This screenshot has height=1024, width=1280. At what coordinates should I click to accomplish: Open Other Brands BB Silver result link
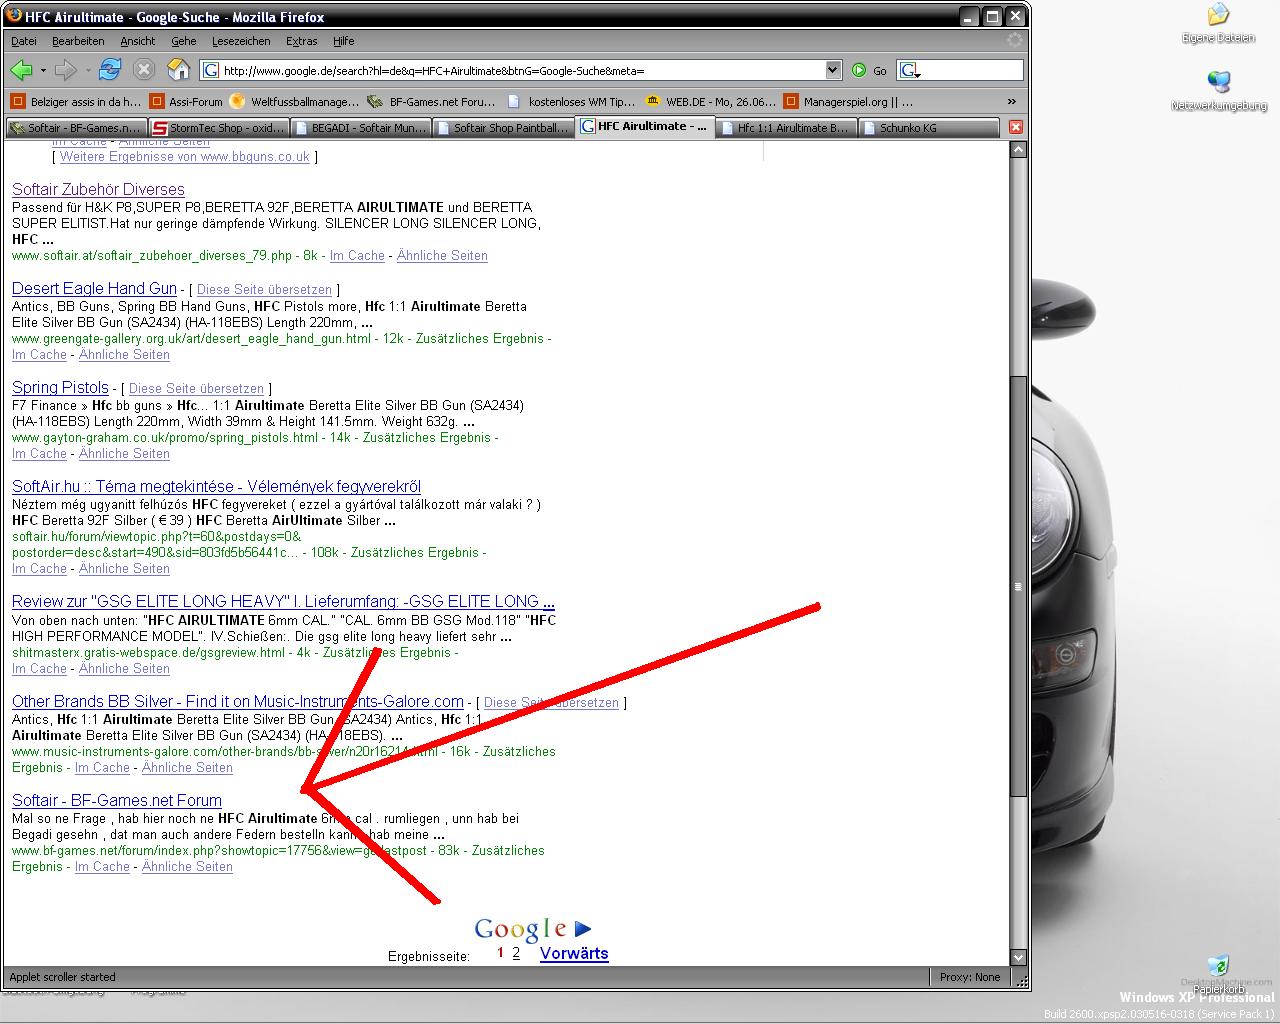[x=238, y=701]
